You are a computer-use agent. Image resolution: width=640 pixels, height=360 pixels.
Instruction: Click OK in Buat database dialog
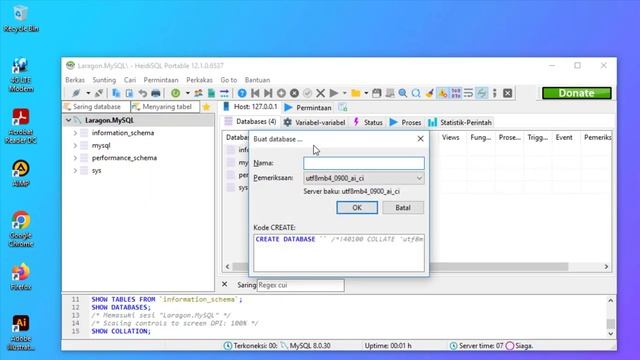pos(357,208)
